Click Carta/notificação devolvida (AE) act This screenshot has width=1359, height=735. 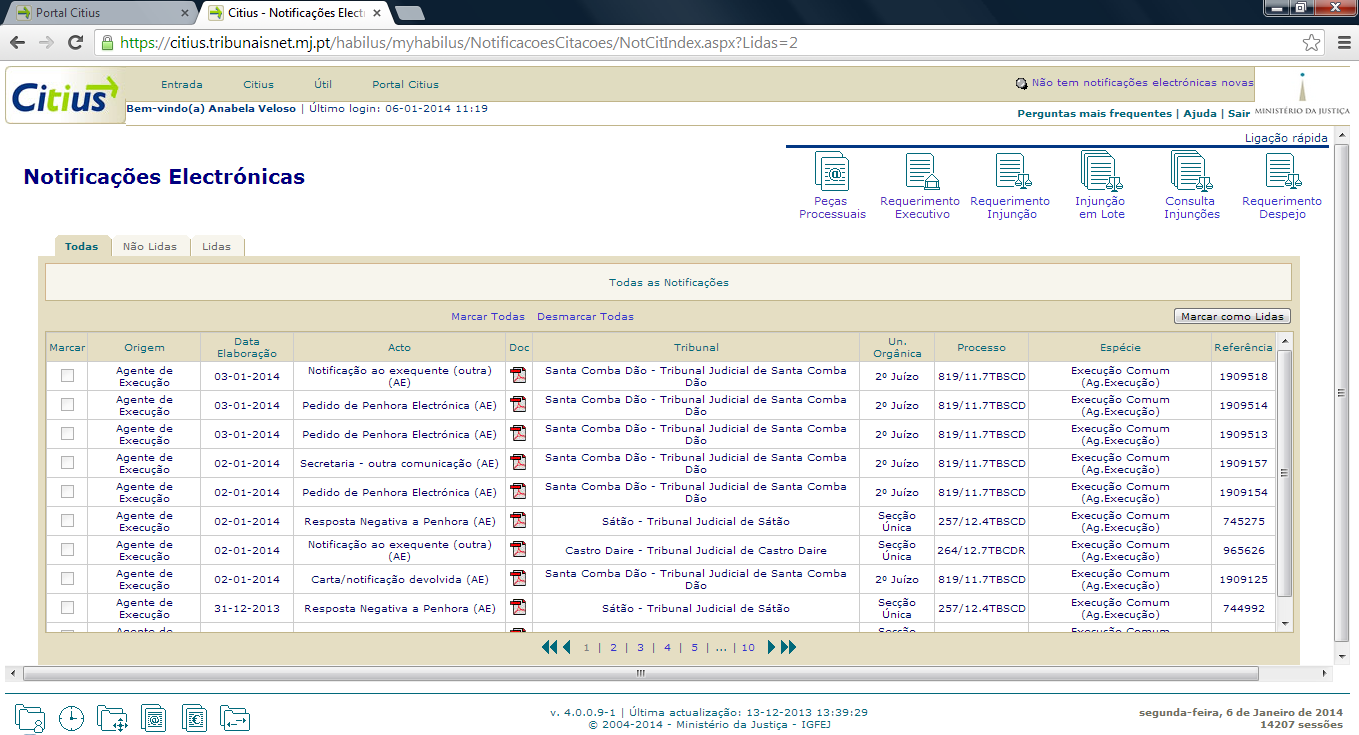[x=400, y=580]
